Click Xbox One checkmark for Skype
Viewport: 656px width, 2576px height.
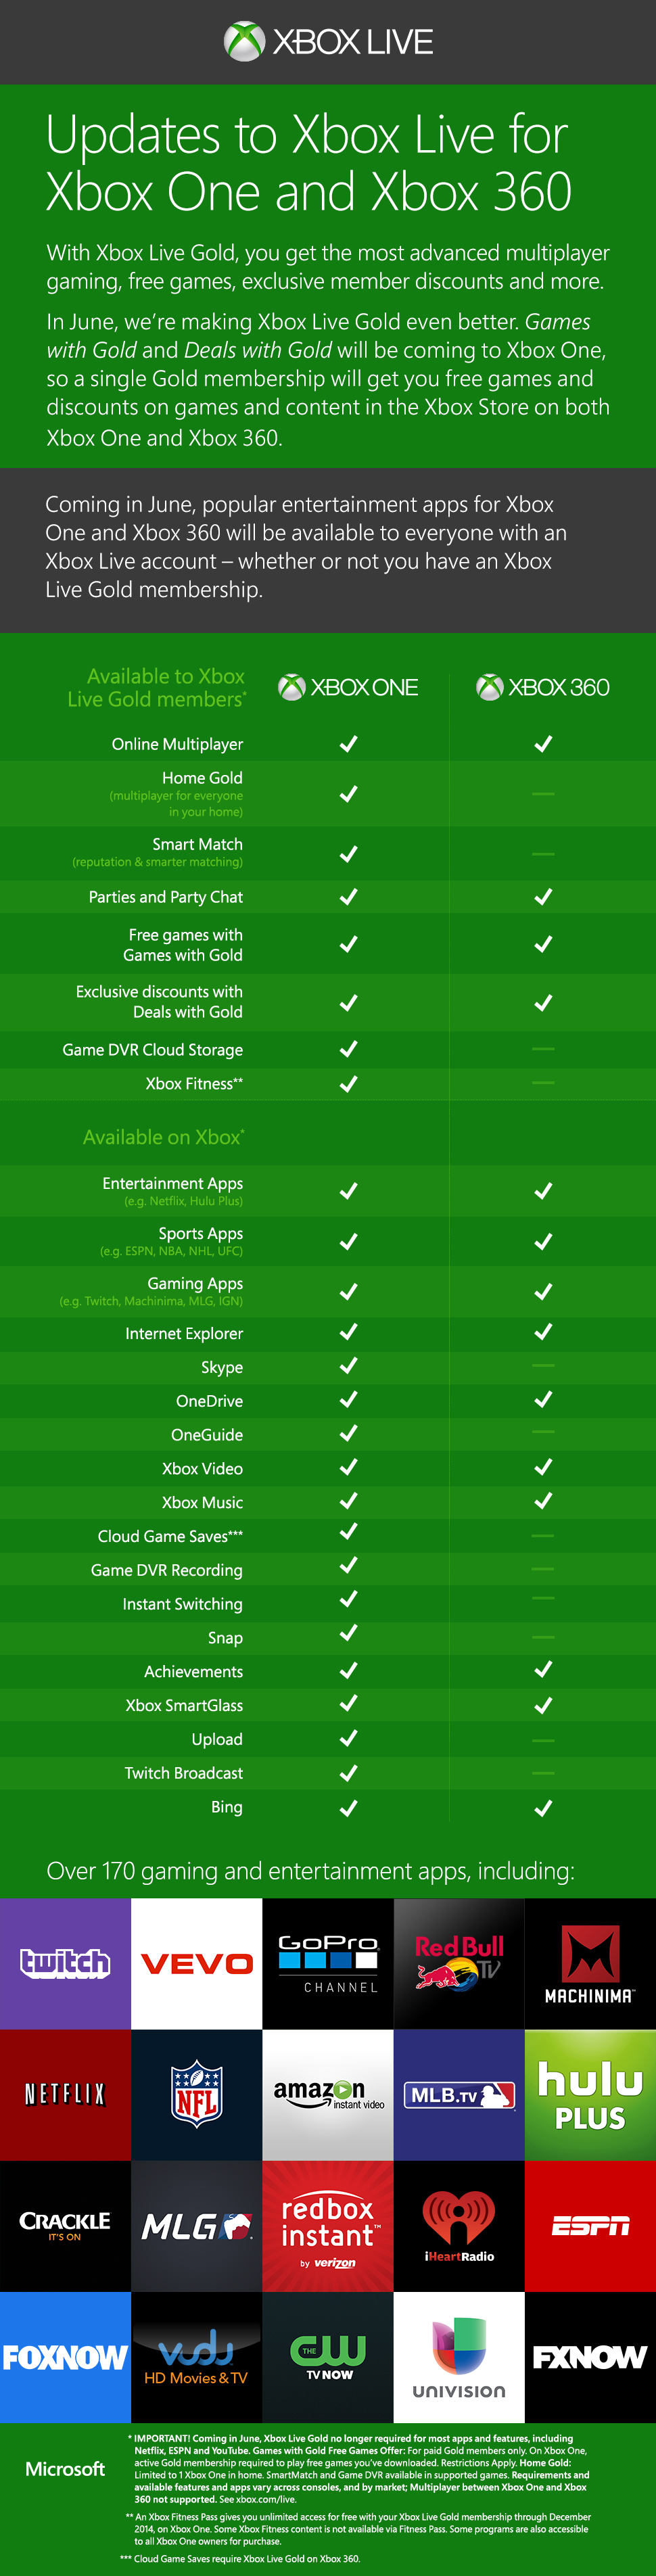coord(348,1366)
